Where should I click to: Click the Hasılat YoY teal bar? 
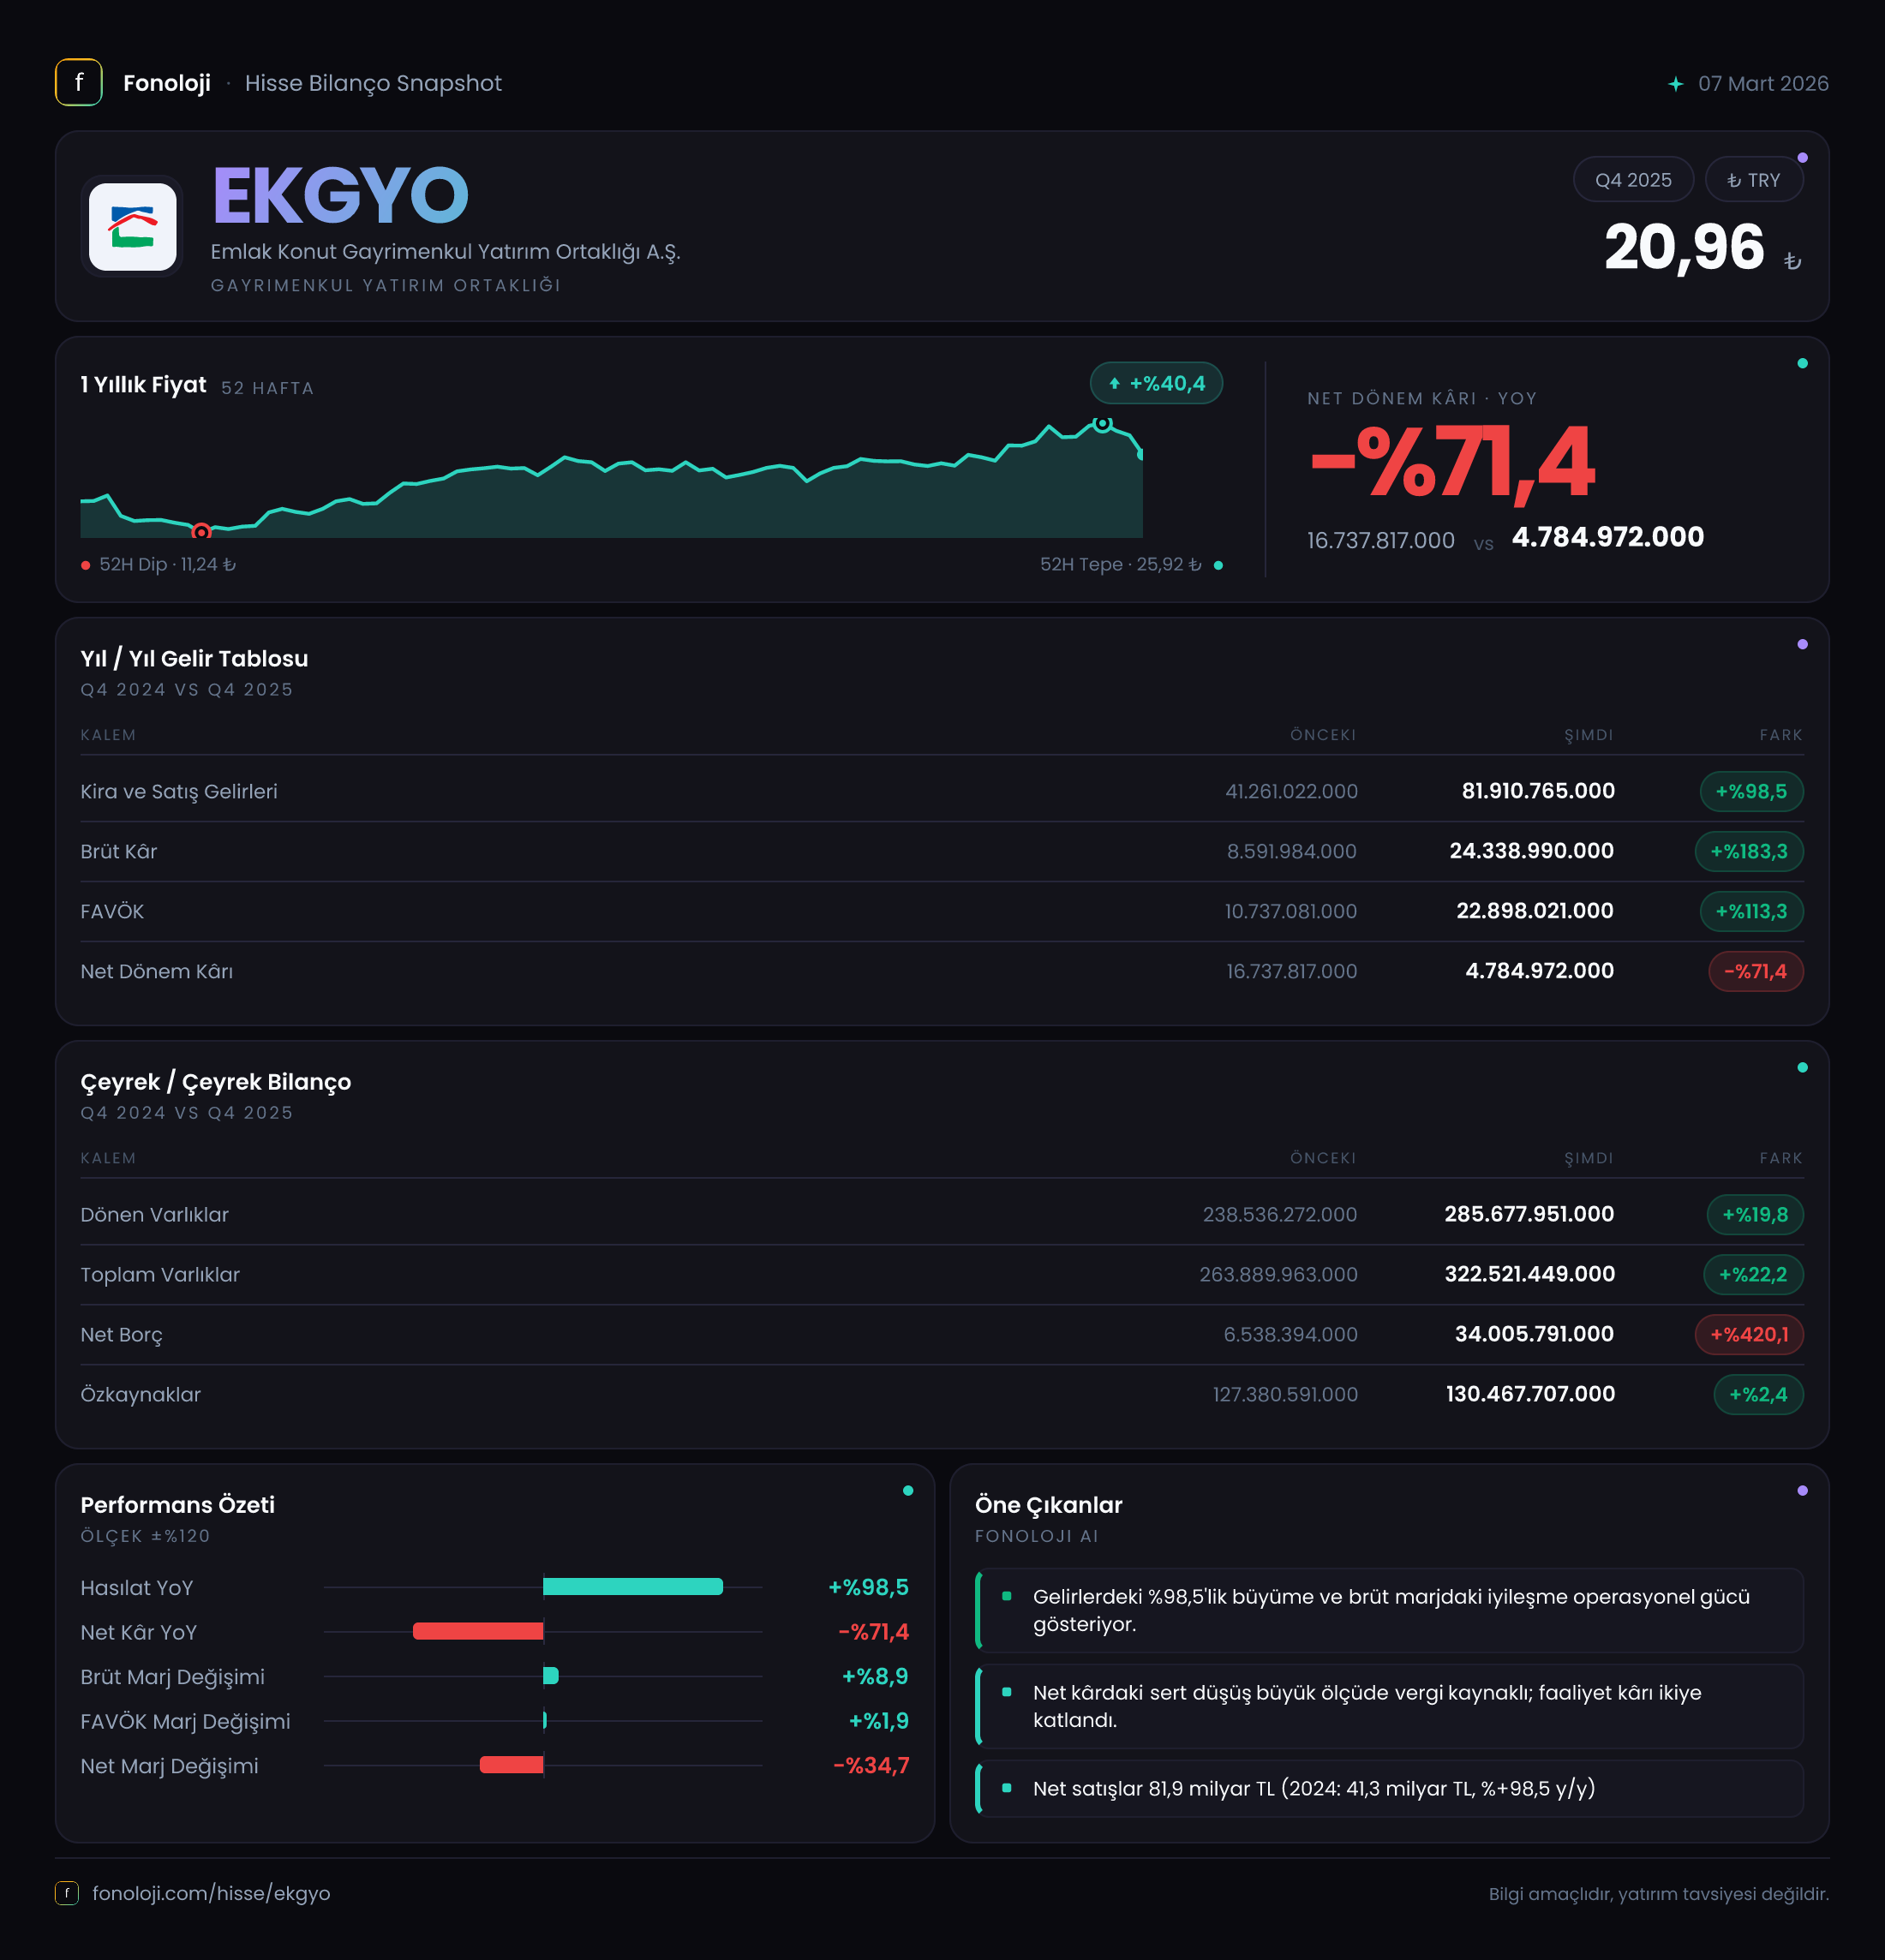[x=633, y=1587]
